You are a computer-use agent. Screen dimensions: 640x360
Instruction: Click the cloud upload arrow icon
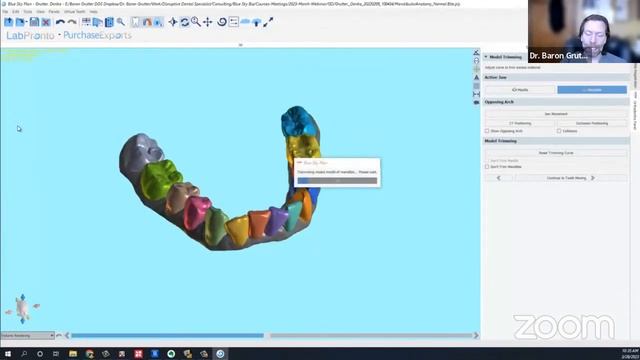(x=257, y=22)
